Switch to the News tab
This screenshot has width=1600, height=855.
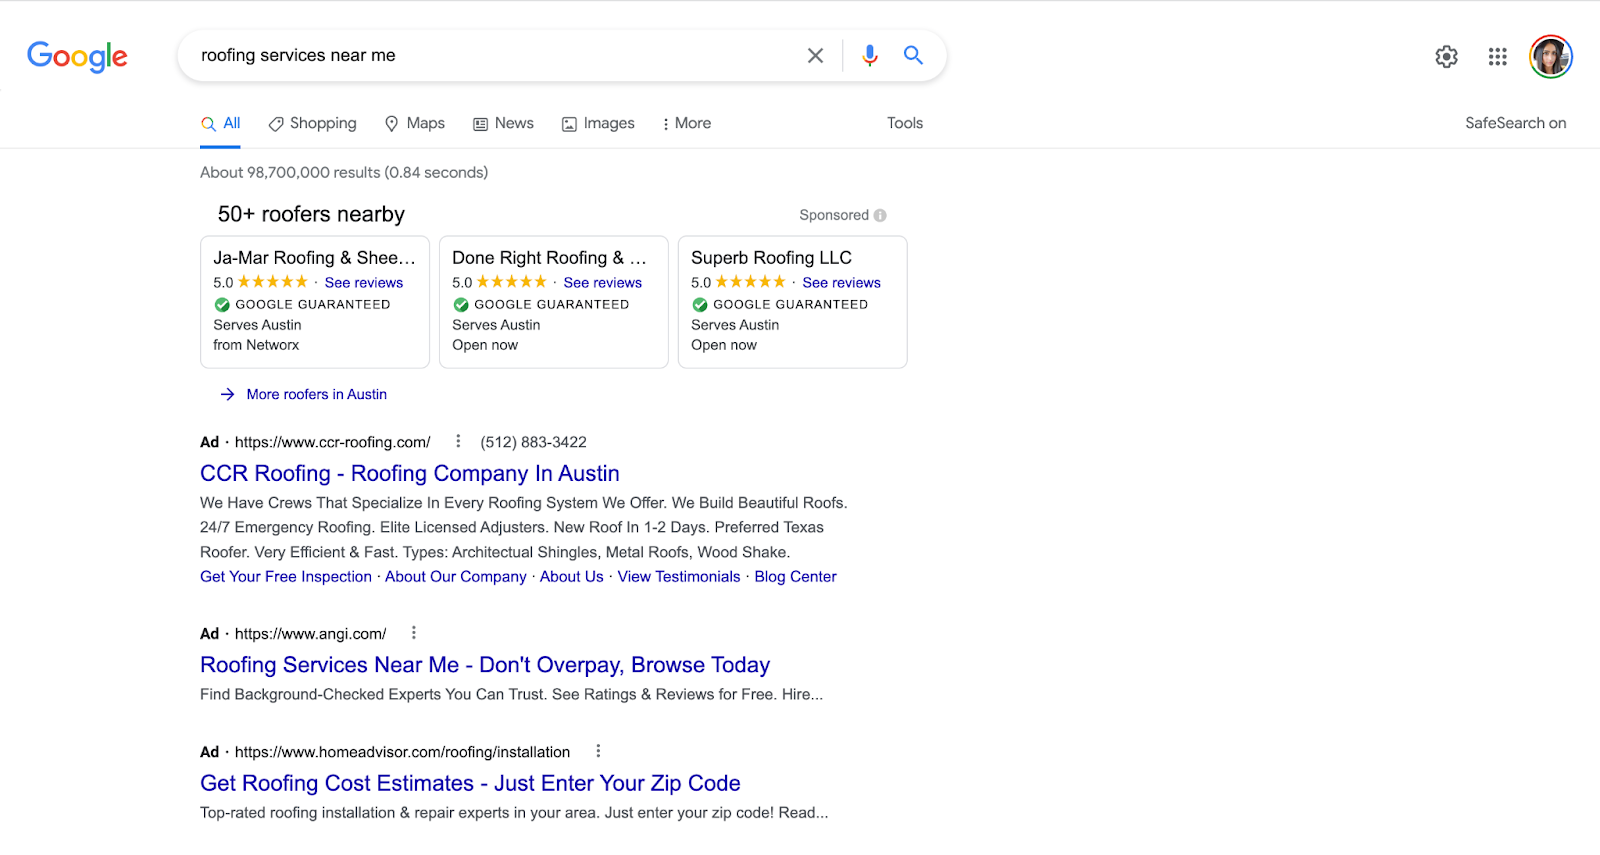pyautogui.click(x=503, y=123)
